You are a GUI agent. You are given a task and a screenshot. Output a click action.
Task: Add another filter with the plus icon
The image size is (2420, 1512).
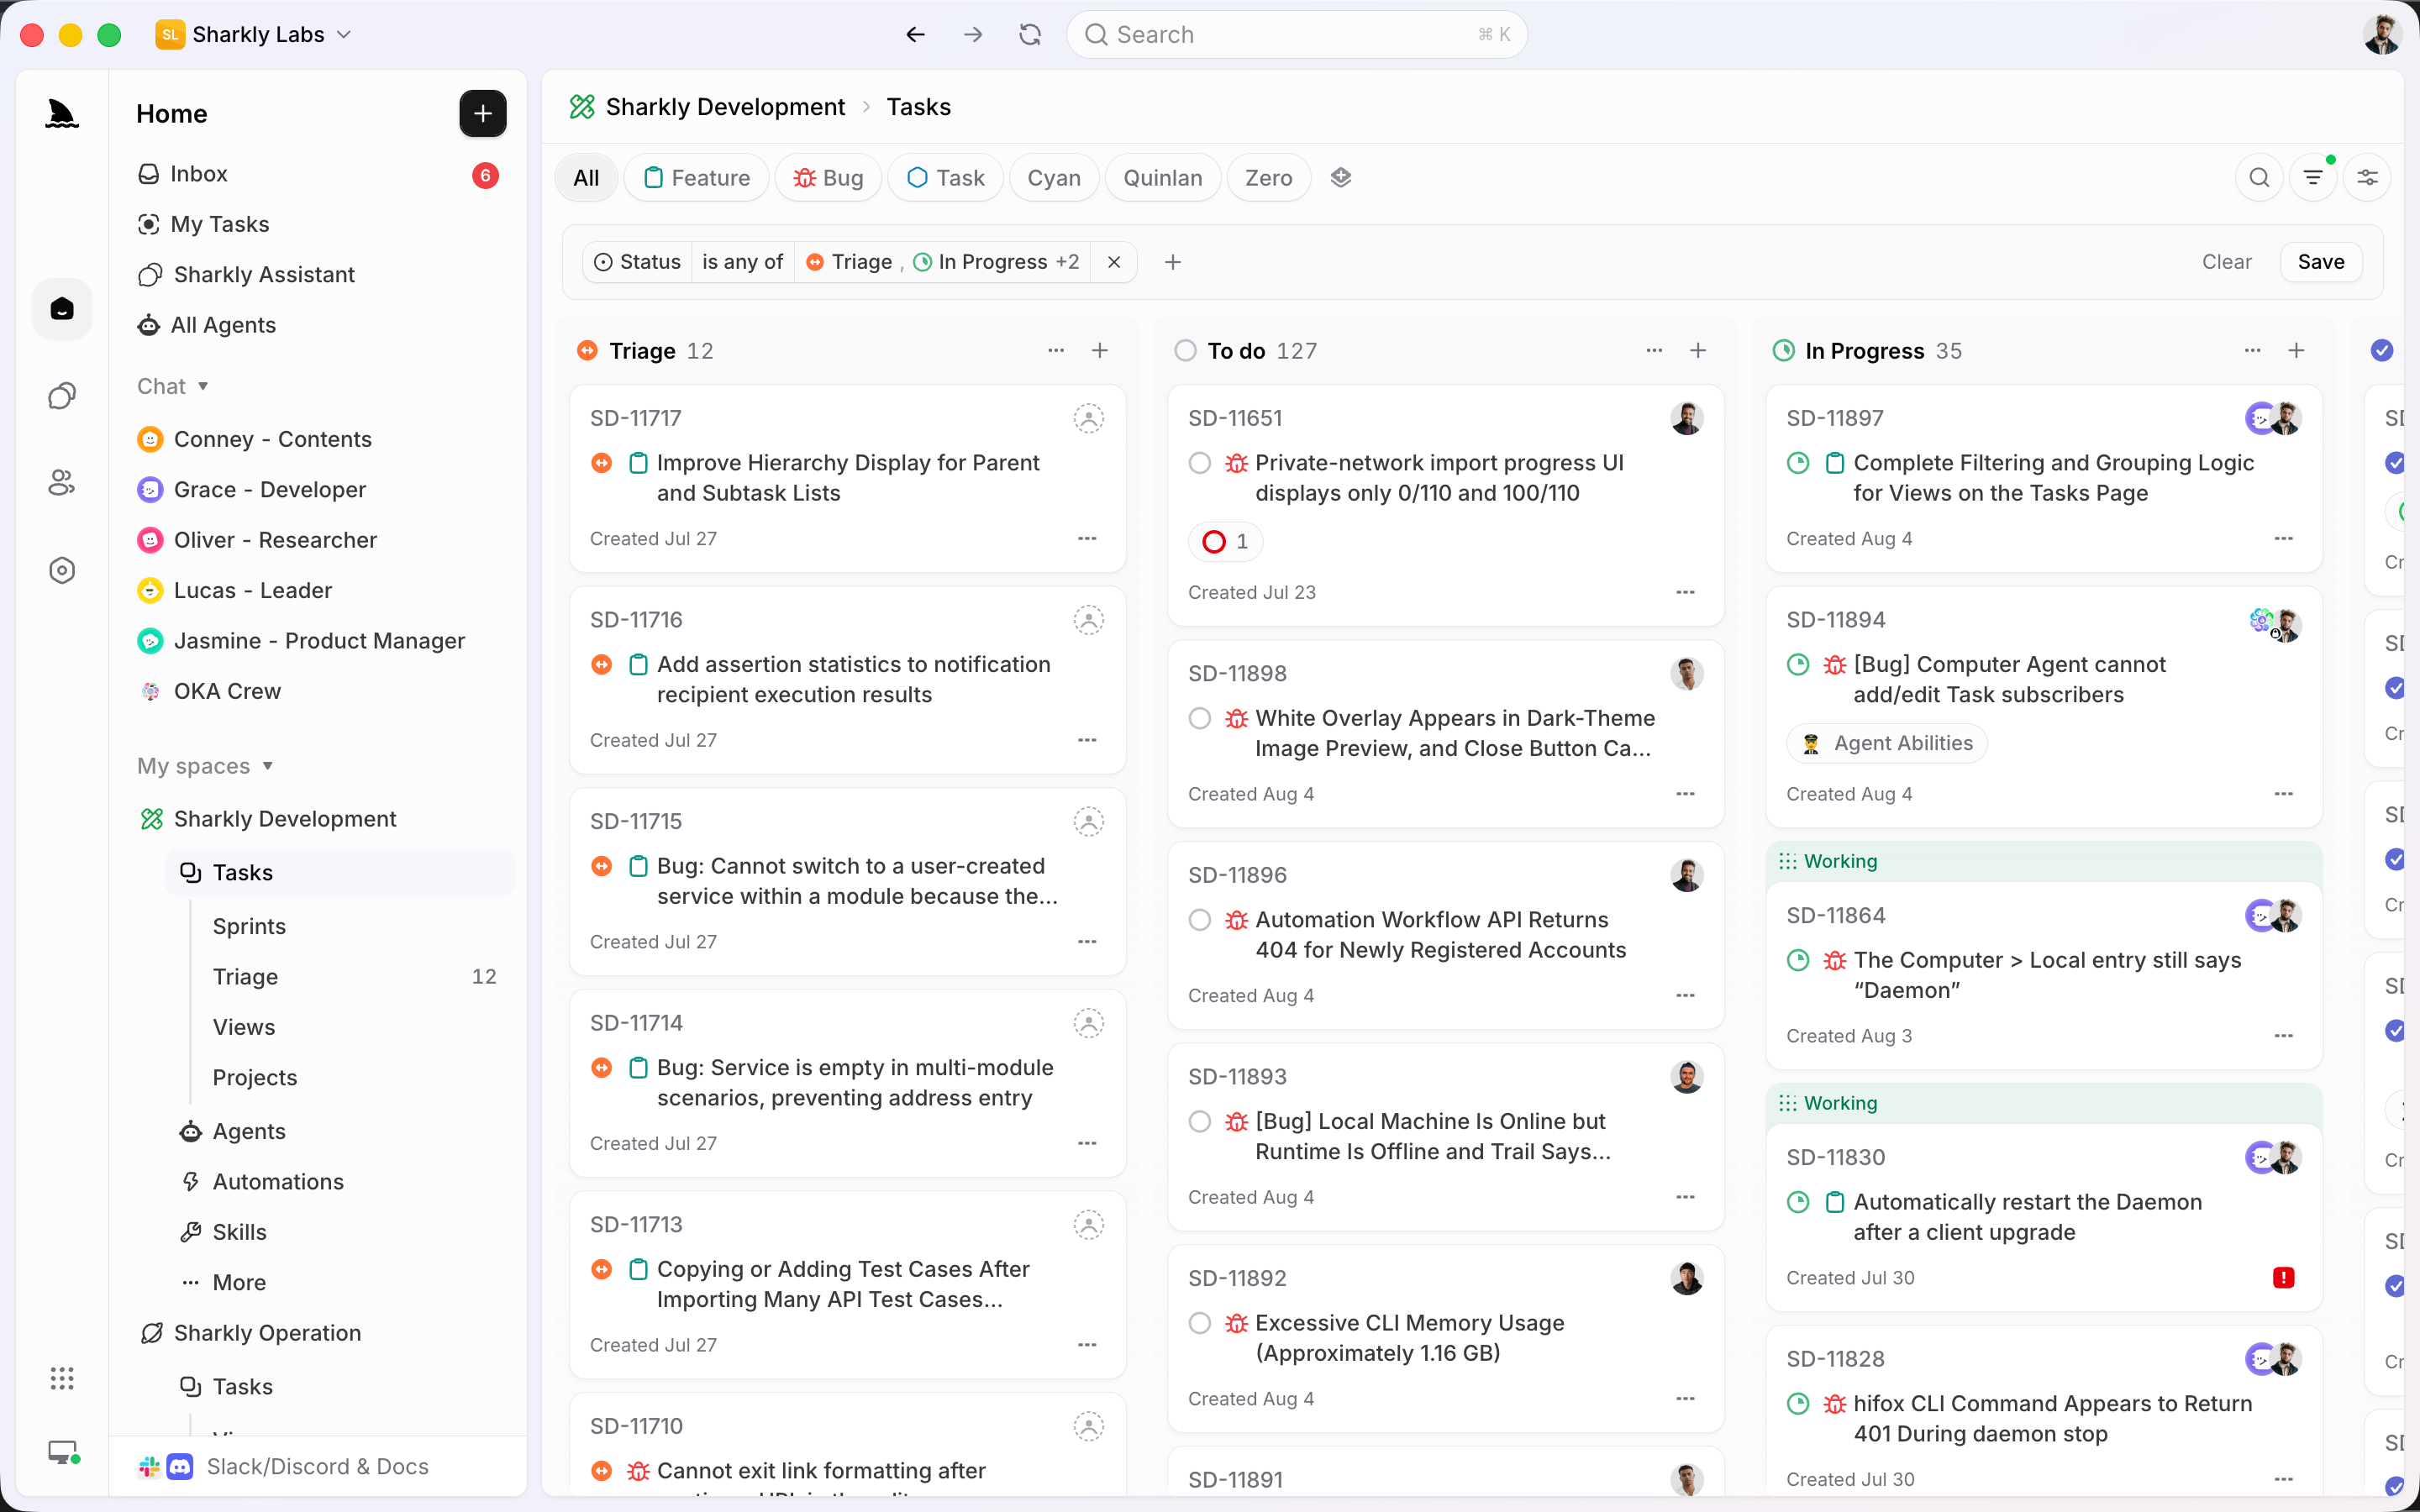point(1173,262)
